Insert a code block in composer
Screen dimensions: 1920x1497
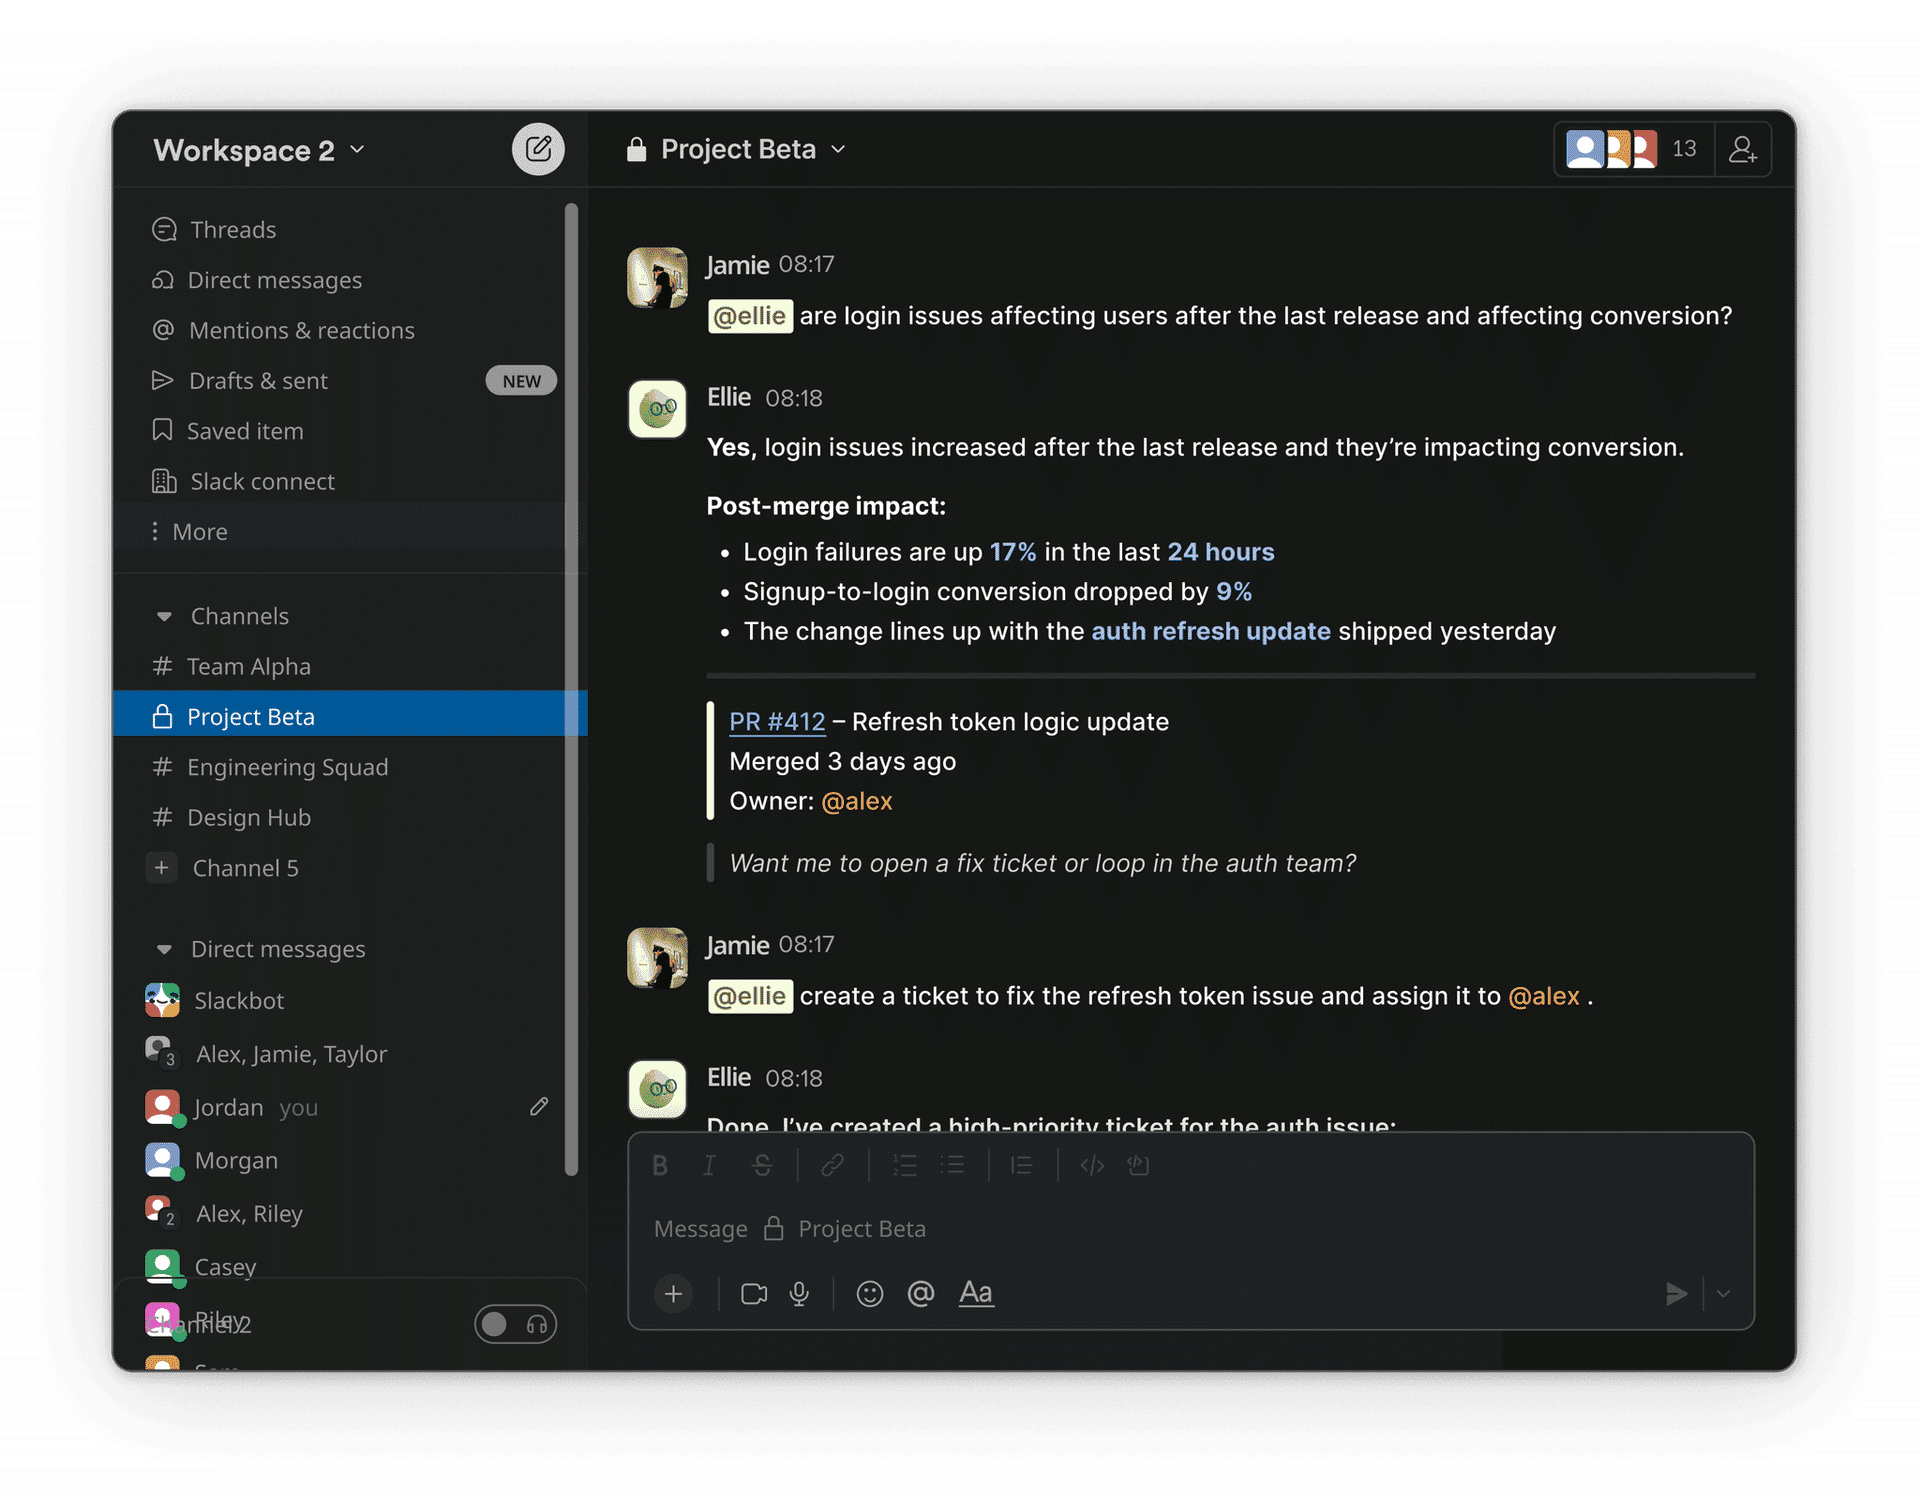[1138, 1165]
